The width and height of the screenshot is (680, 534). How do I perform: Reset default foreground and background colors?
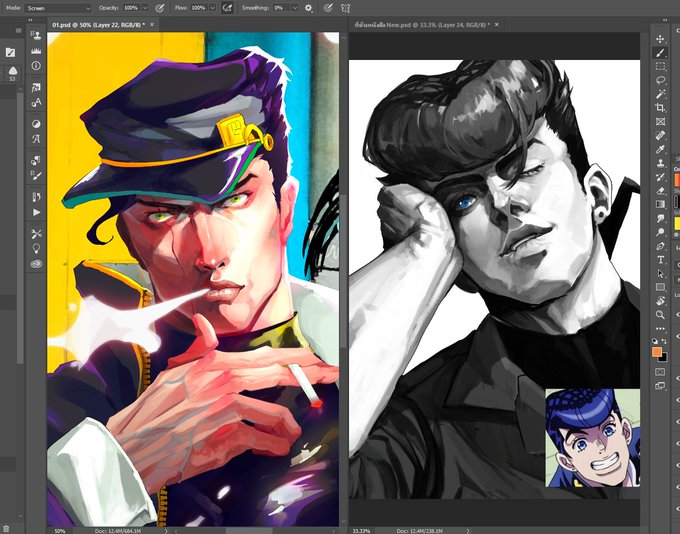point(655,341)
